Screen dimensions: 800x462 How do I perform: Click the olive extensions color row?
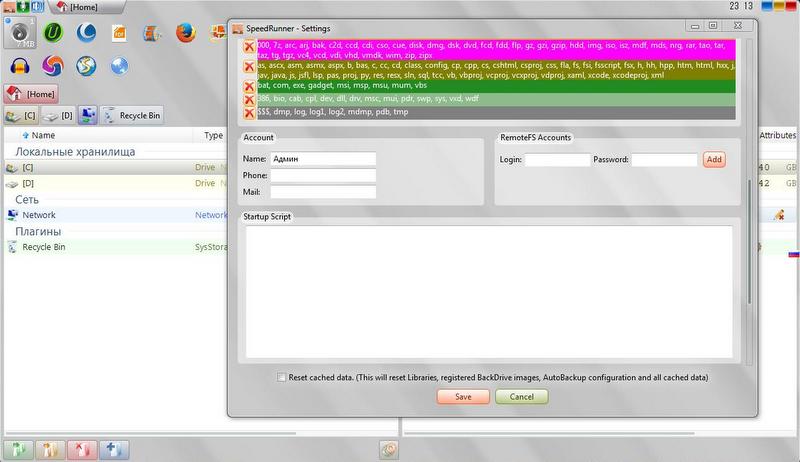pos(496,70)
